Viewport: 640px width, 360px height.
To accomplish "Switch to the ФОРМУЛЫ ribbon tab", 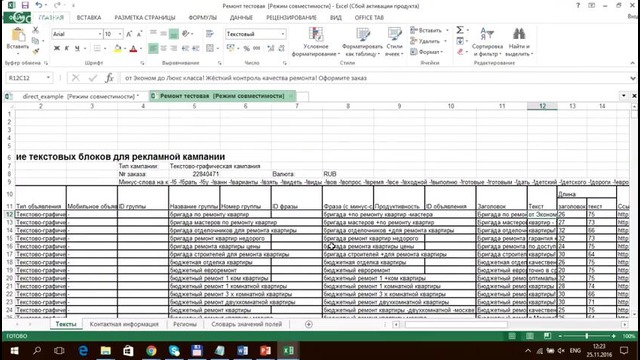I will click(x=202, y=18).
